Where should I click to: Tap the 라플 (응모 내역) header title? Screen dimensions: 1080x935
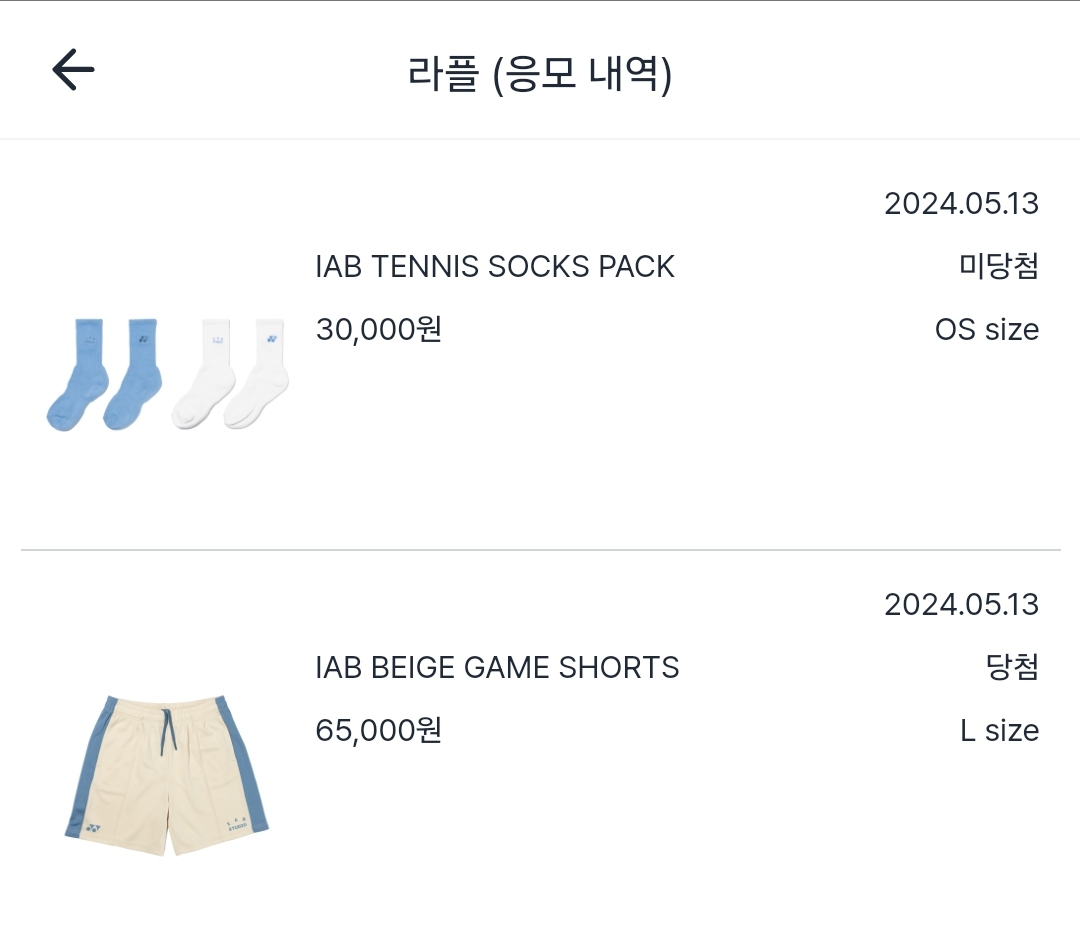click(540, 69)
